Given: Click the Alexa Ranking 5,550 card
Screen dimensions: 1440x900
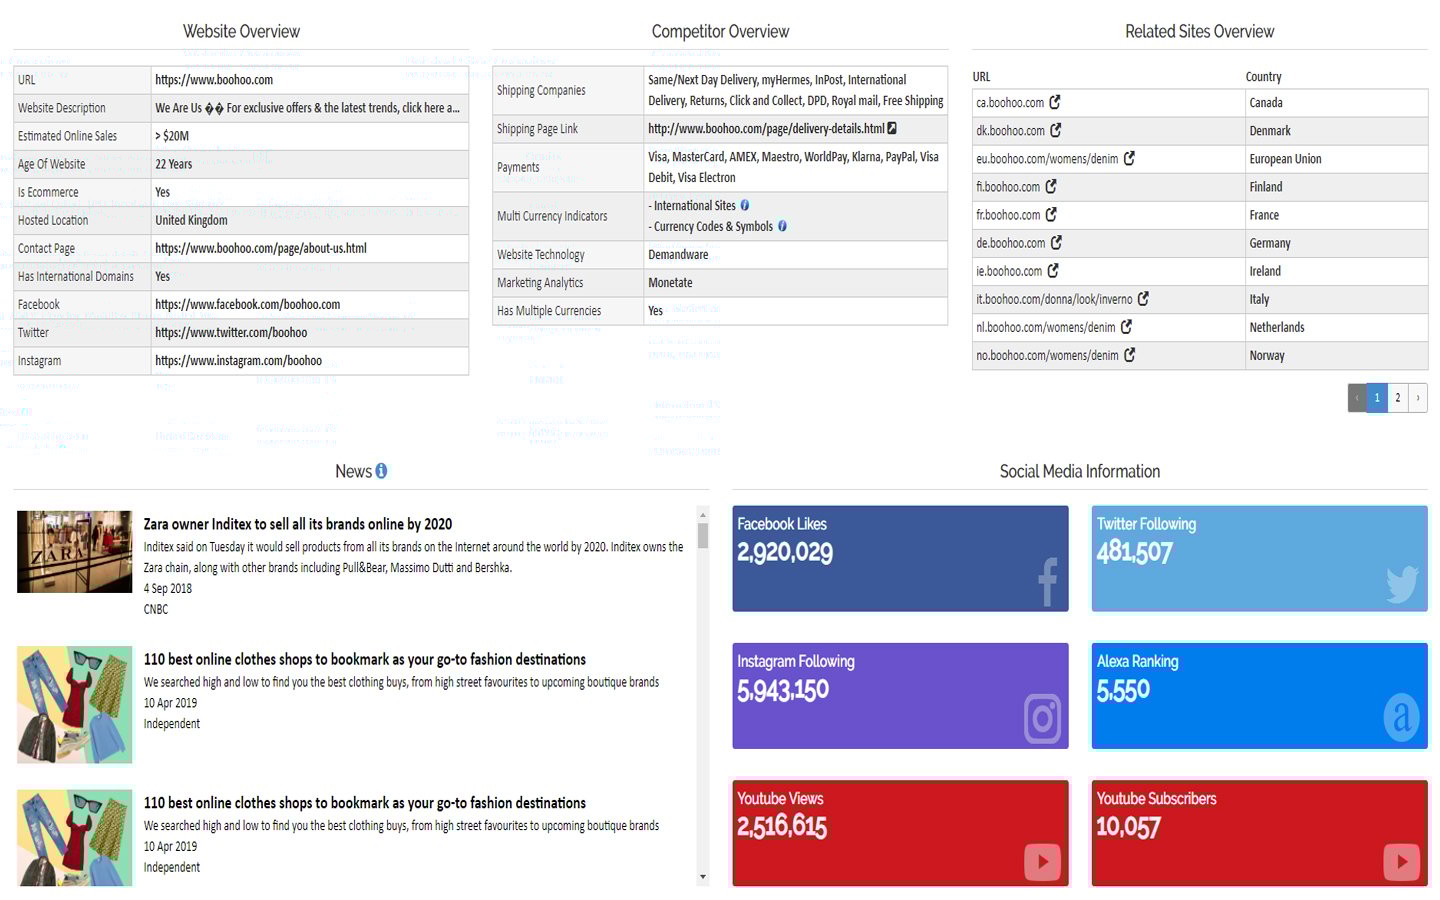Looking at the screenshot, I should (x=1260, y=696).
